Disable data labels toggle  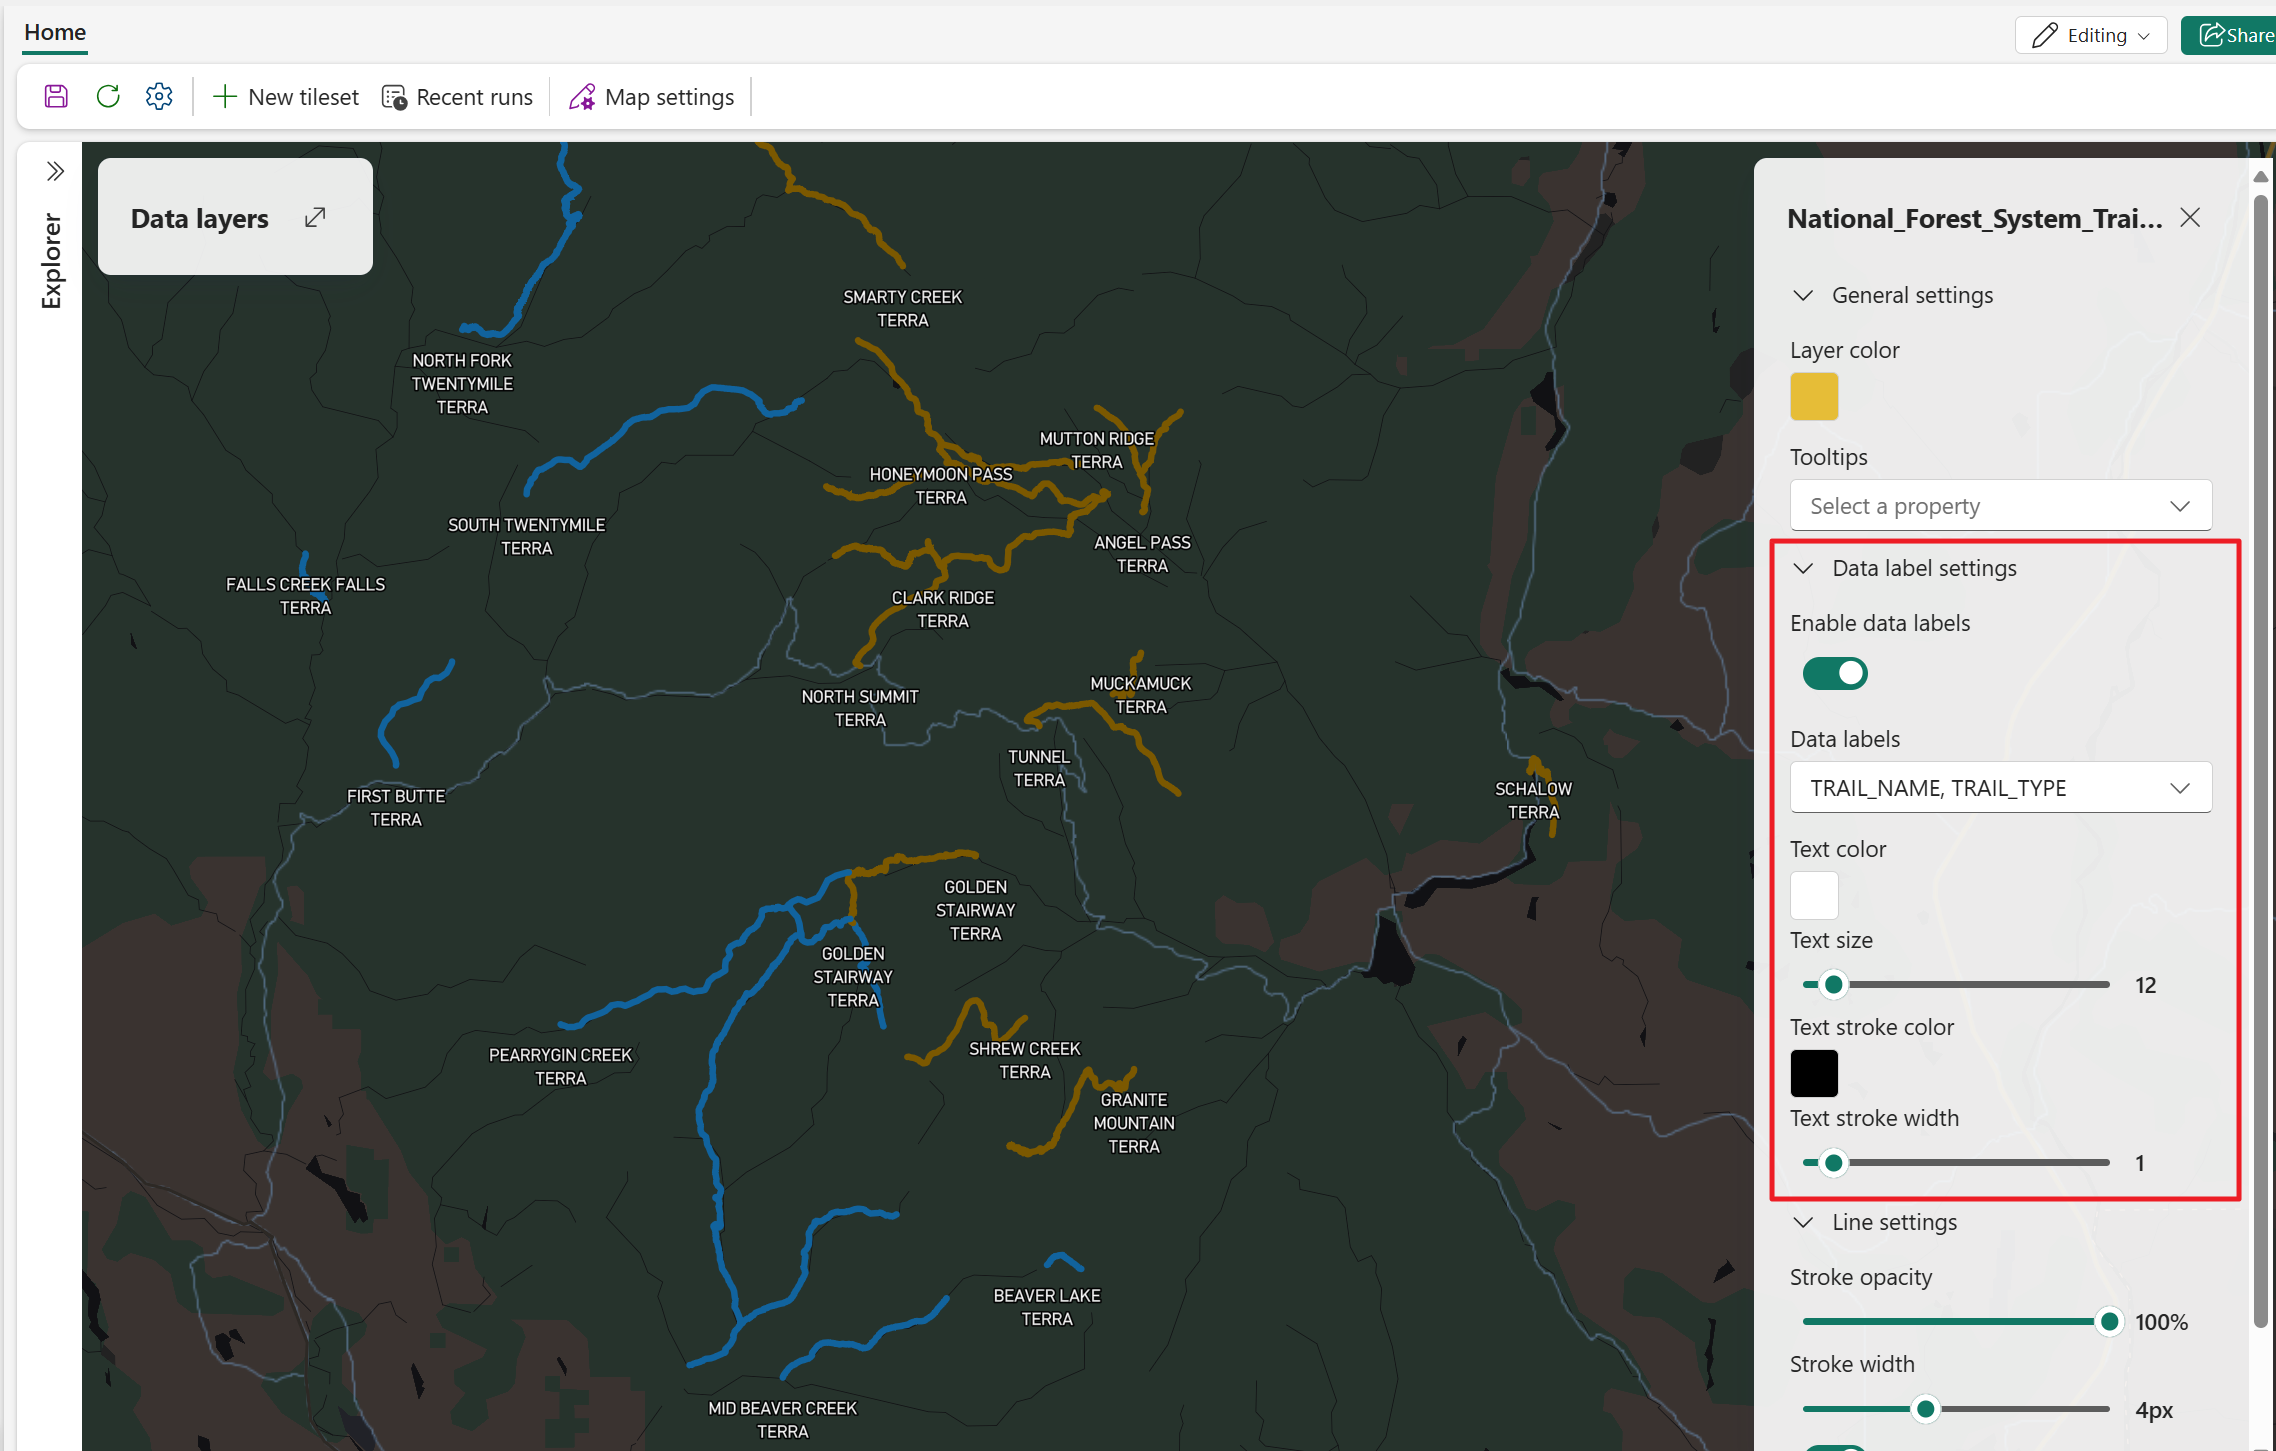pyautogui.click(x=1834, y=673)
